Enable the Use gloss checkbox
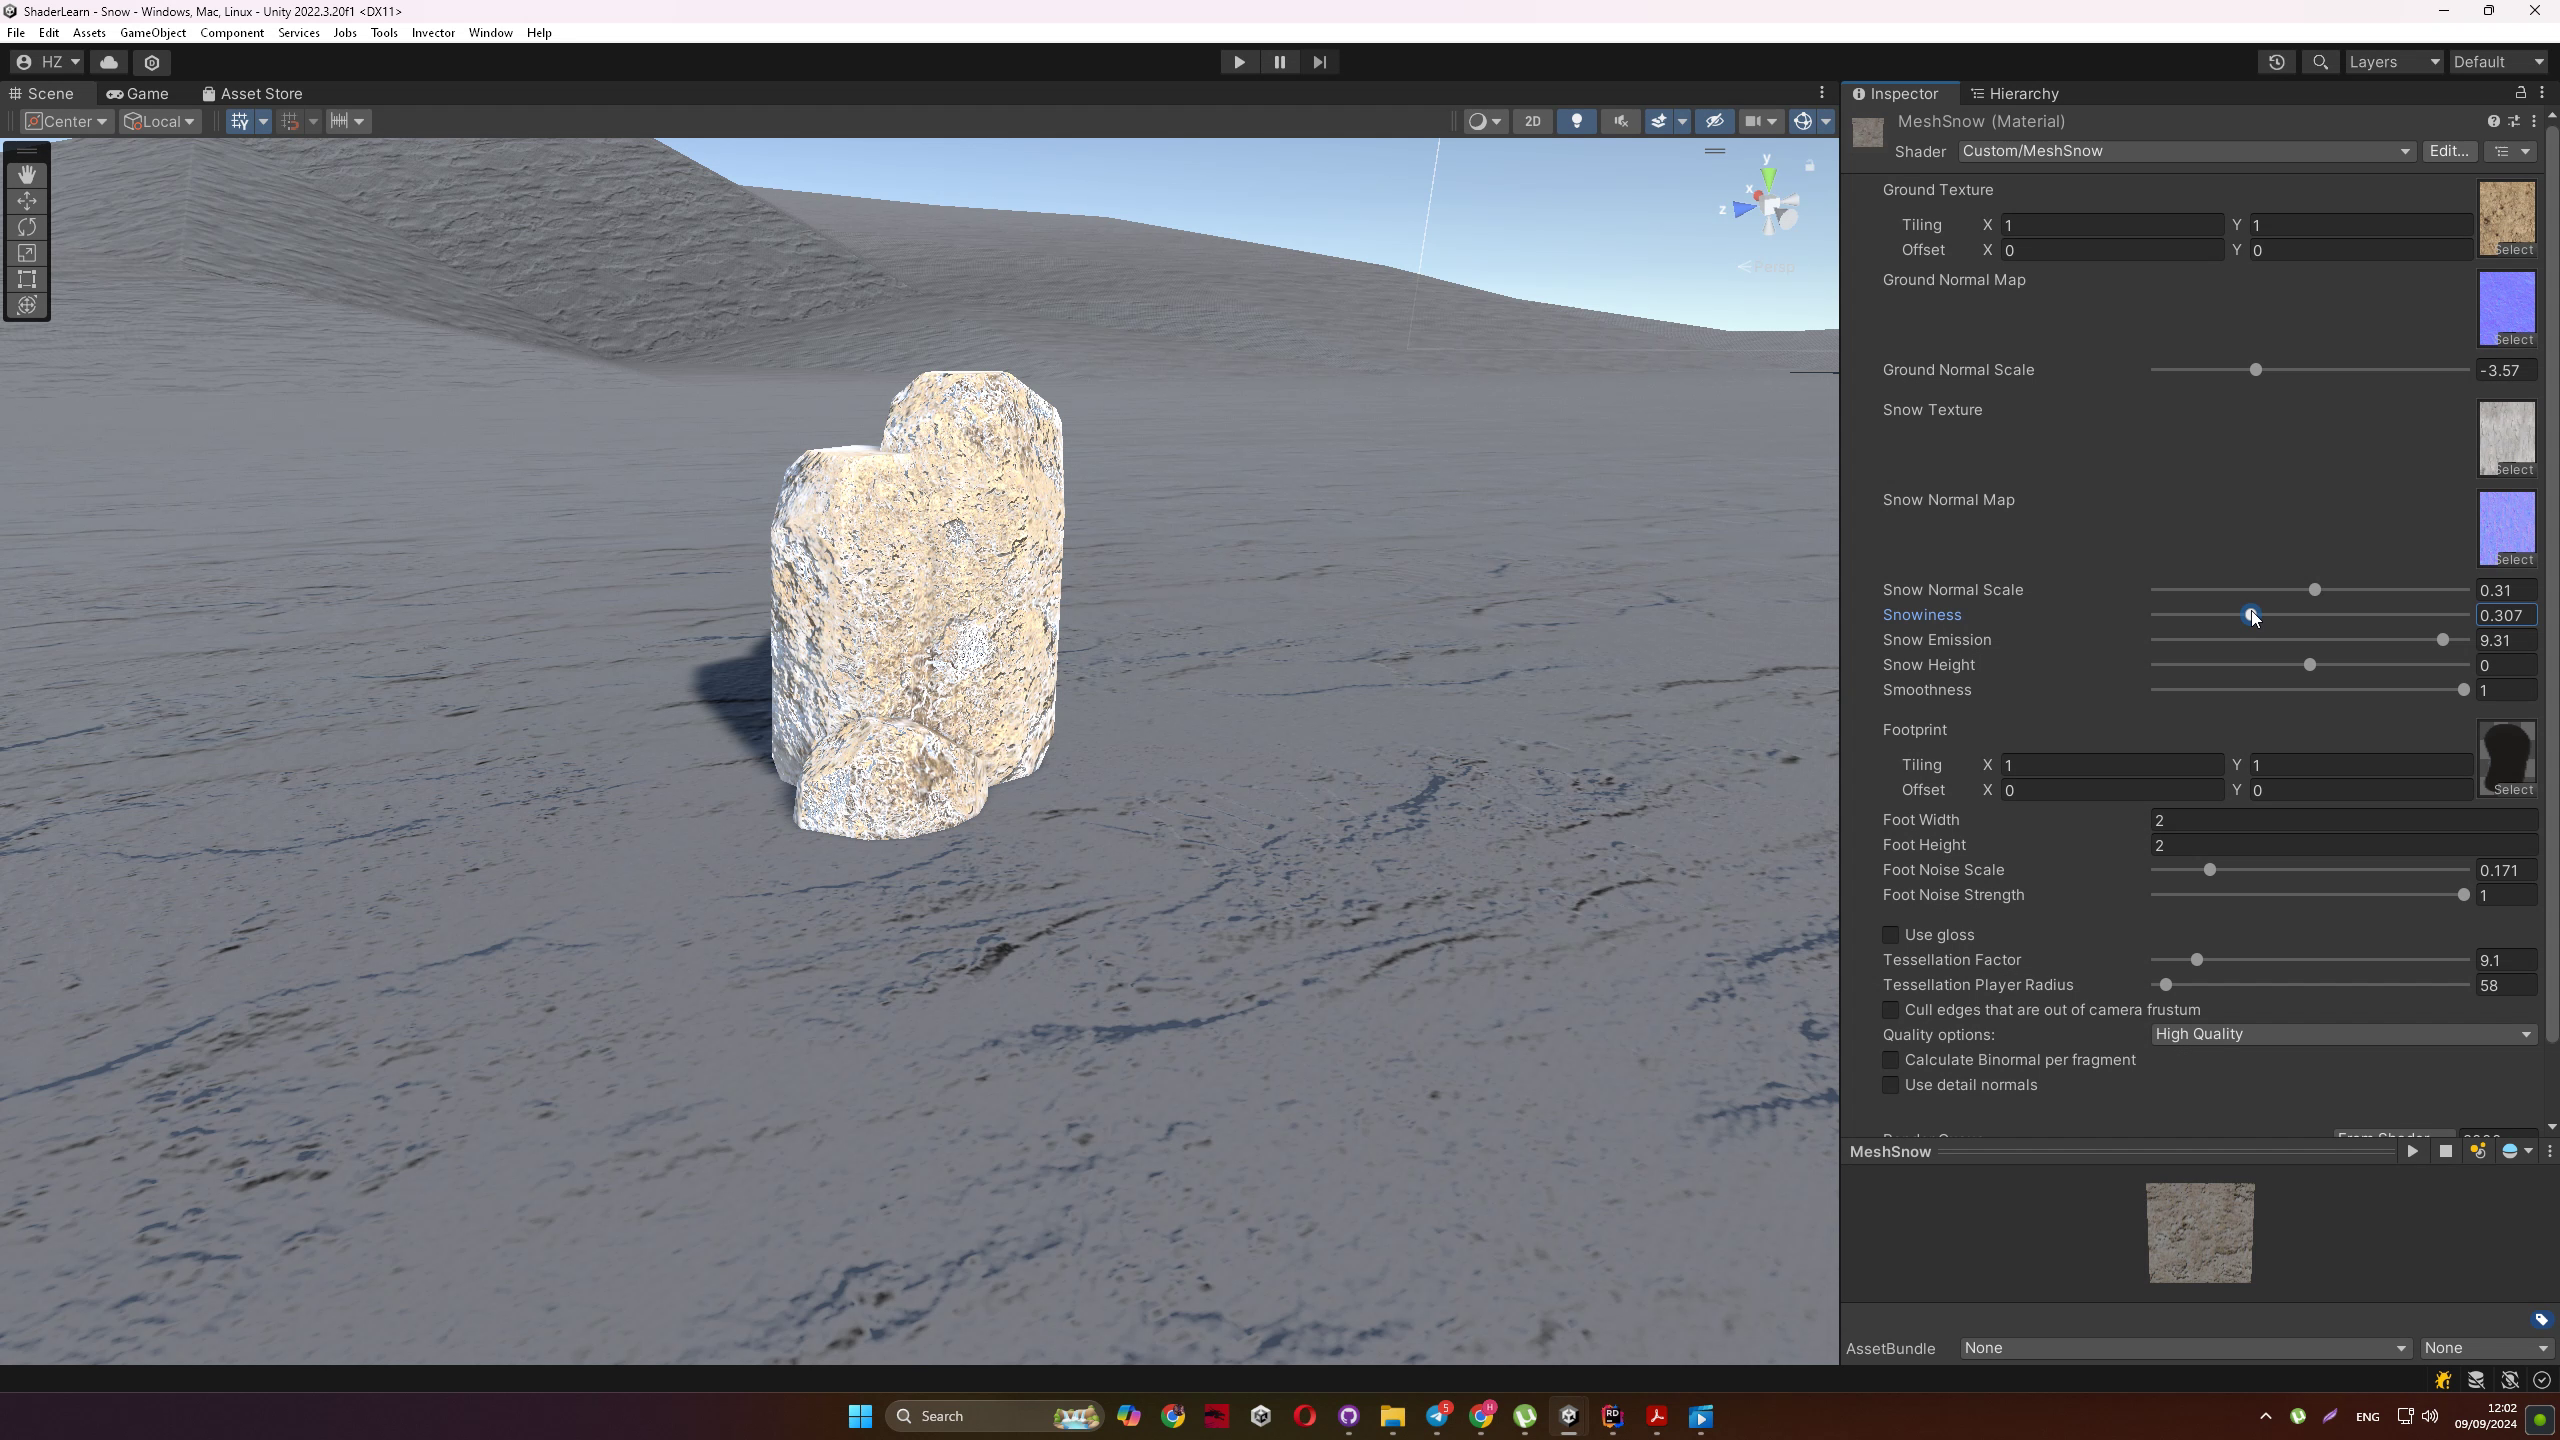The height and width of the screenshot is (1440, 2560). pos(1890,935)
